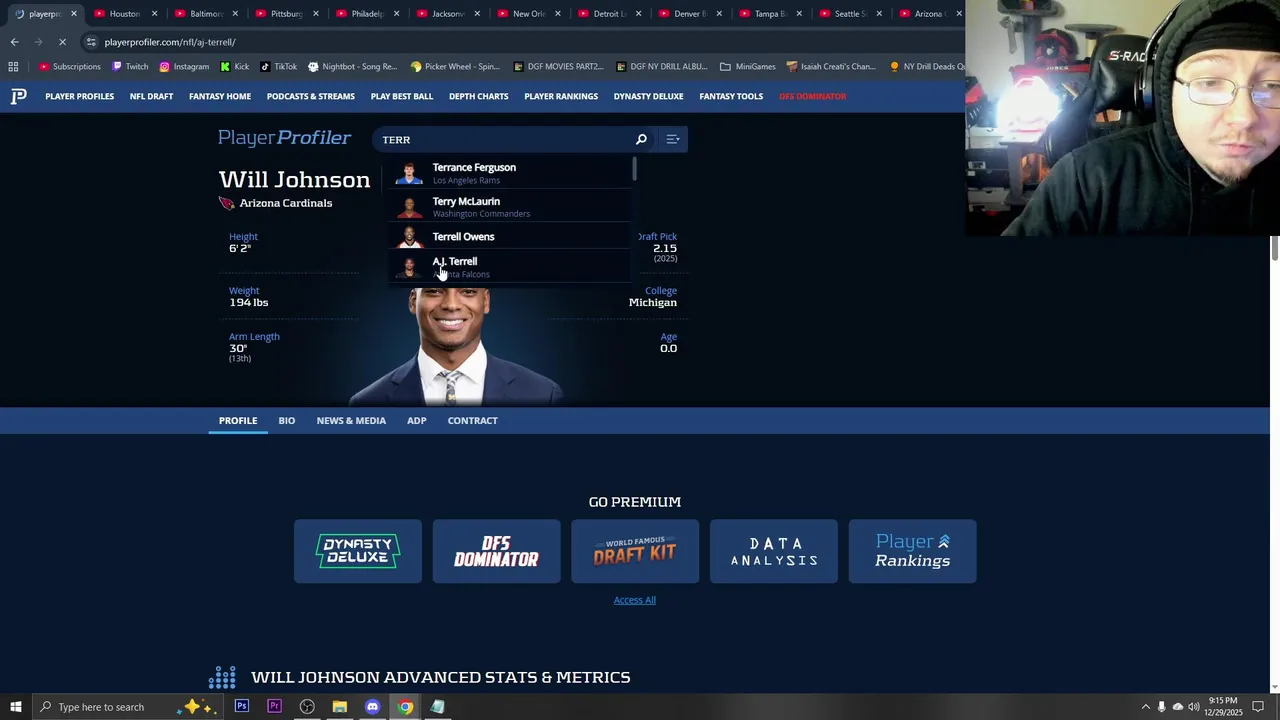Image resolution: width=1280 pixels, height=720 pixels.
Task: Open Windows notification center
Action: [x=1258, y=707]
